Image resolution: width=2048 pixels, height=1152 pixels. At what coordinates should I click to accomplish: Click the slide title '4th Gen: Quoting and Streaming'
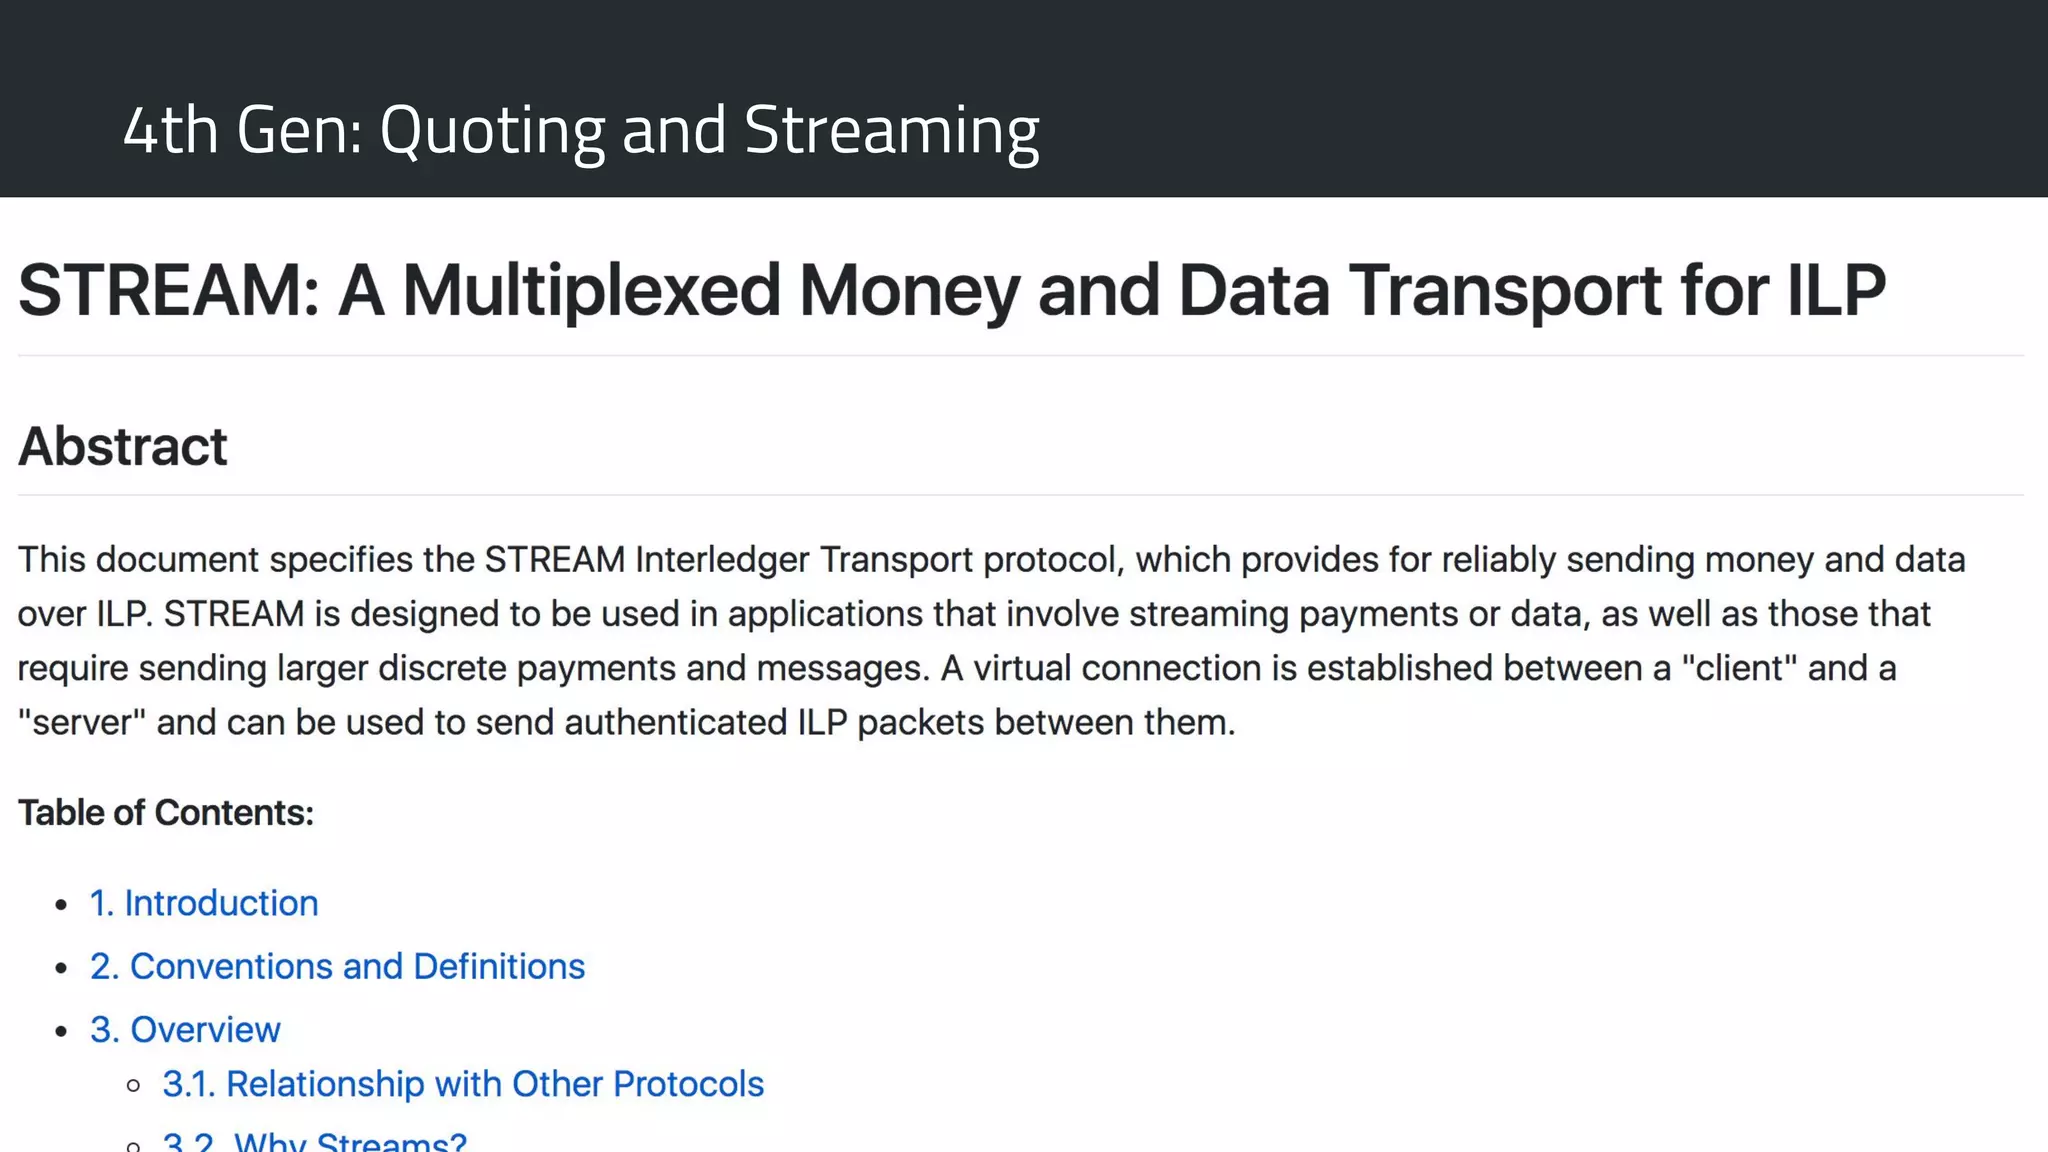(x=581, y=130)
